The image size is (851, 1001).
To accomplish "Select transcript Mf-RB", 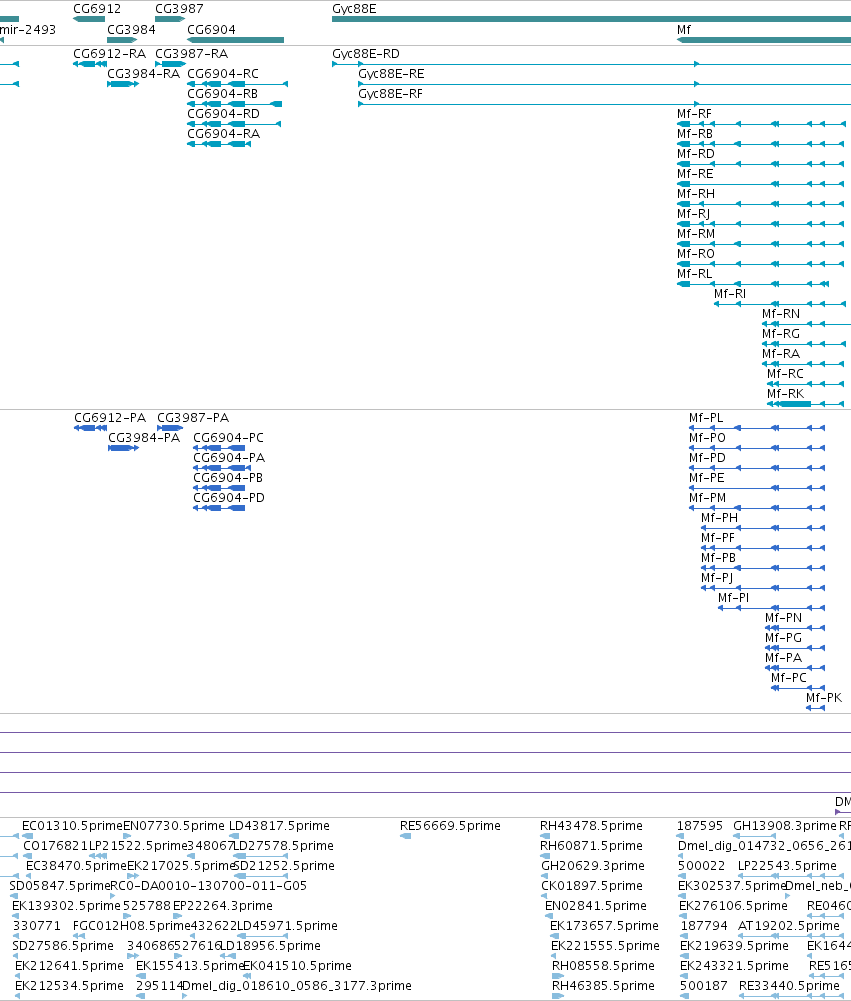I will (x=695, y=134).
